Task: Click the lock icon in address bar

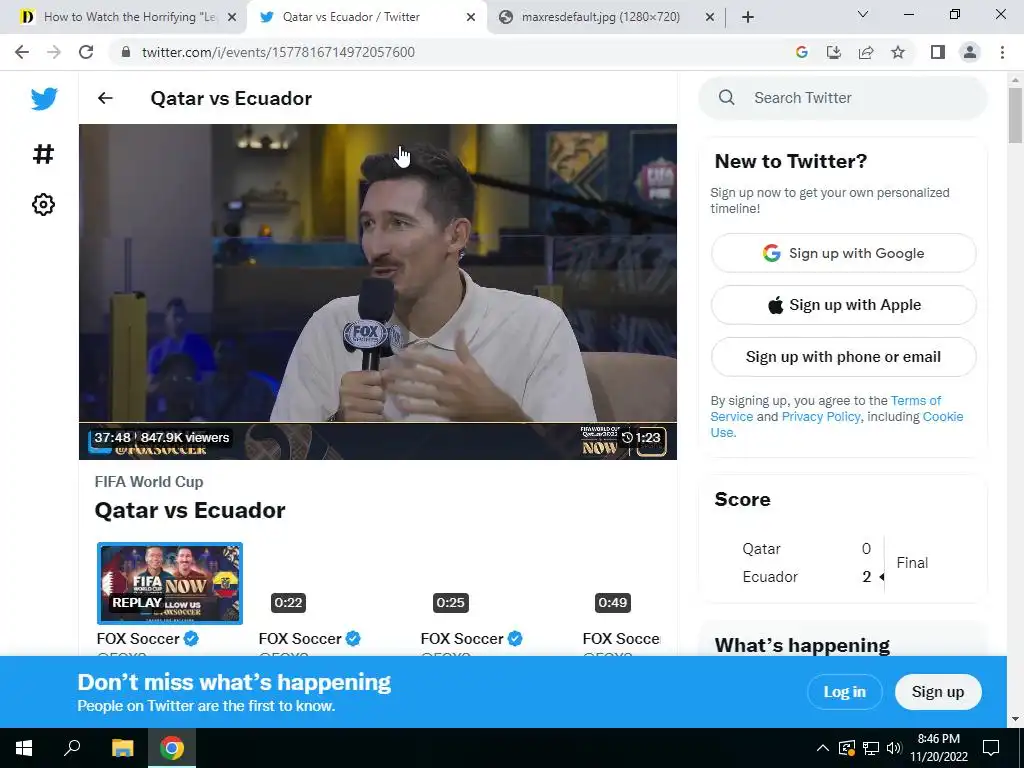Action: pyautogui.click(x=126, y=52)
